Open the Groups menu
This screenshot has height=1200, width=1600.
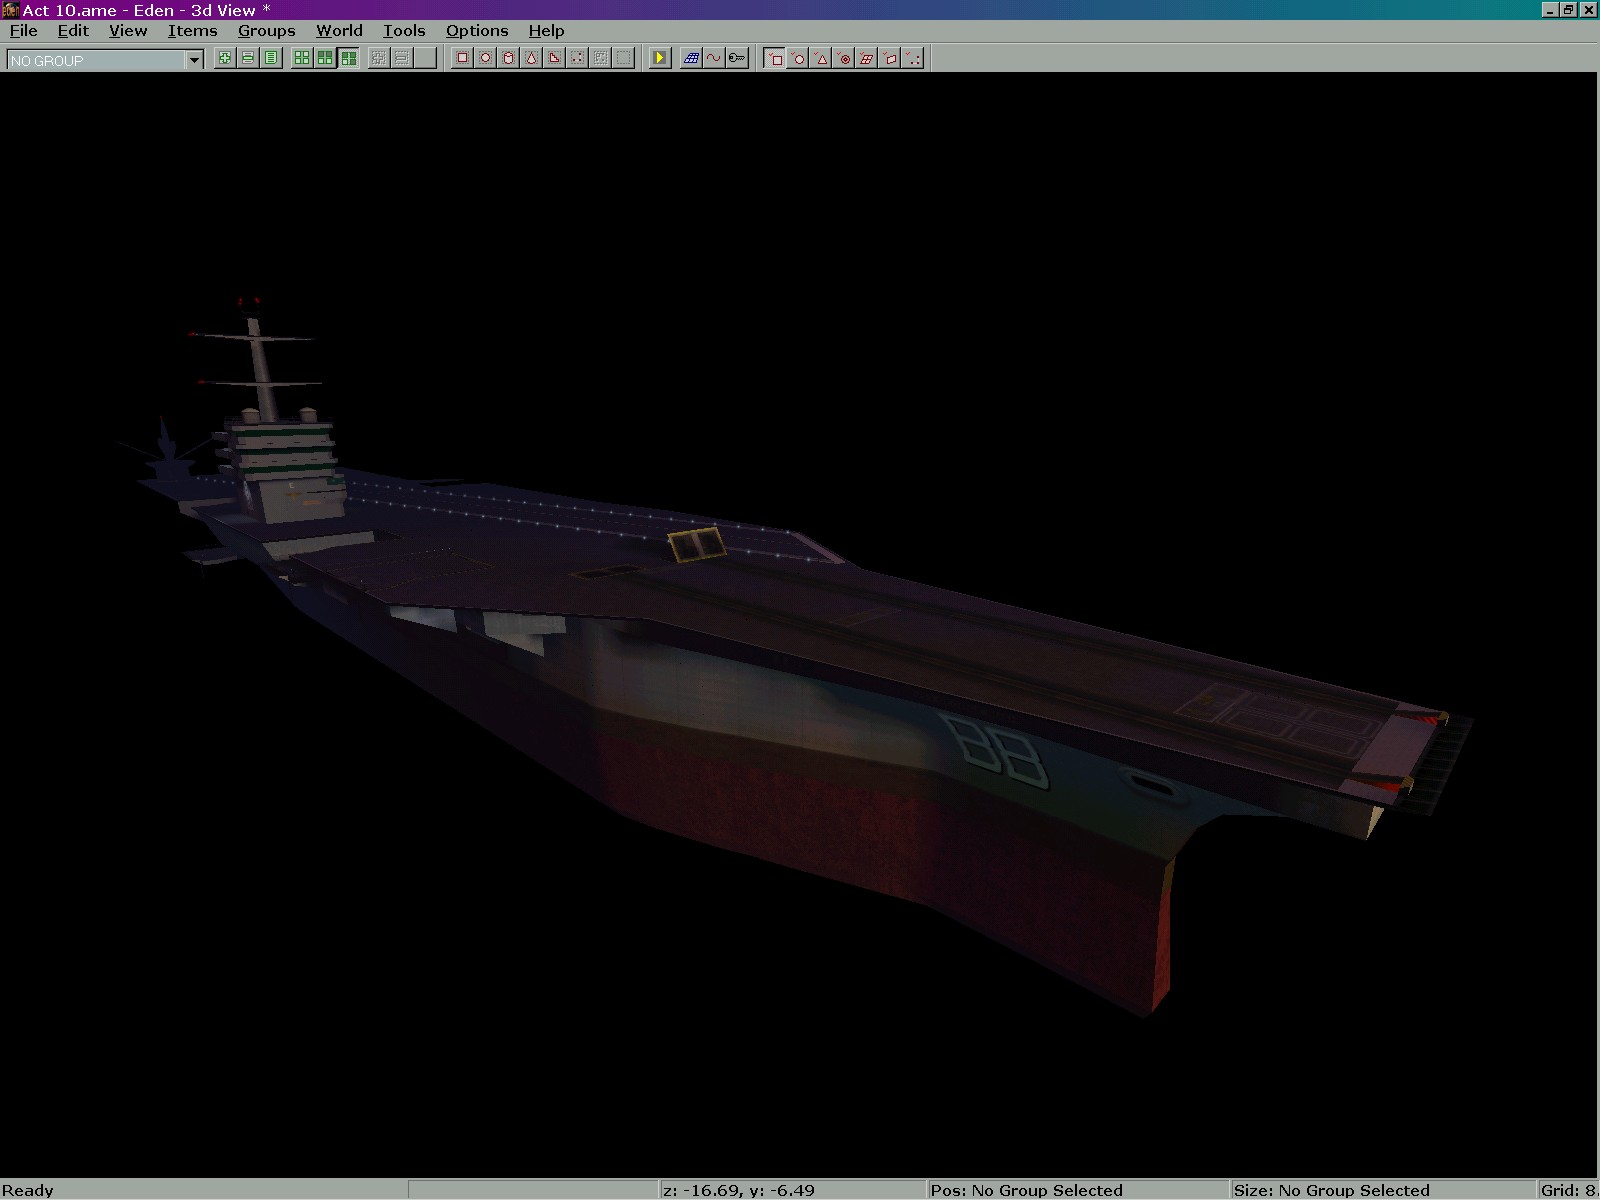[266, 31]
